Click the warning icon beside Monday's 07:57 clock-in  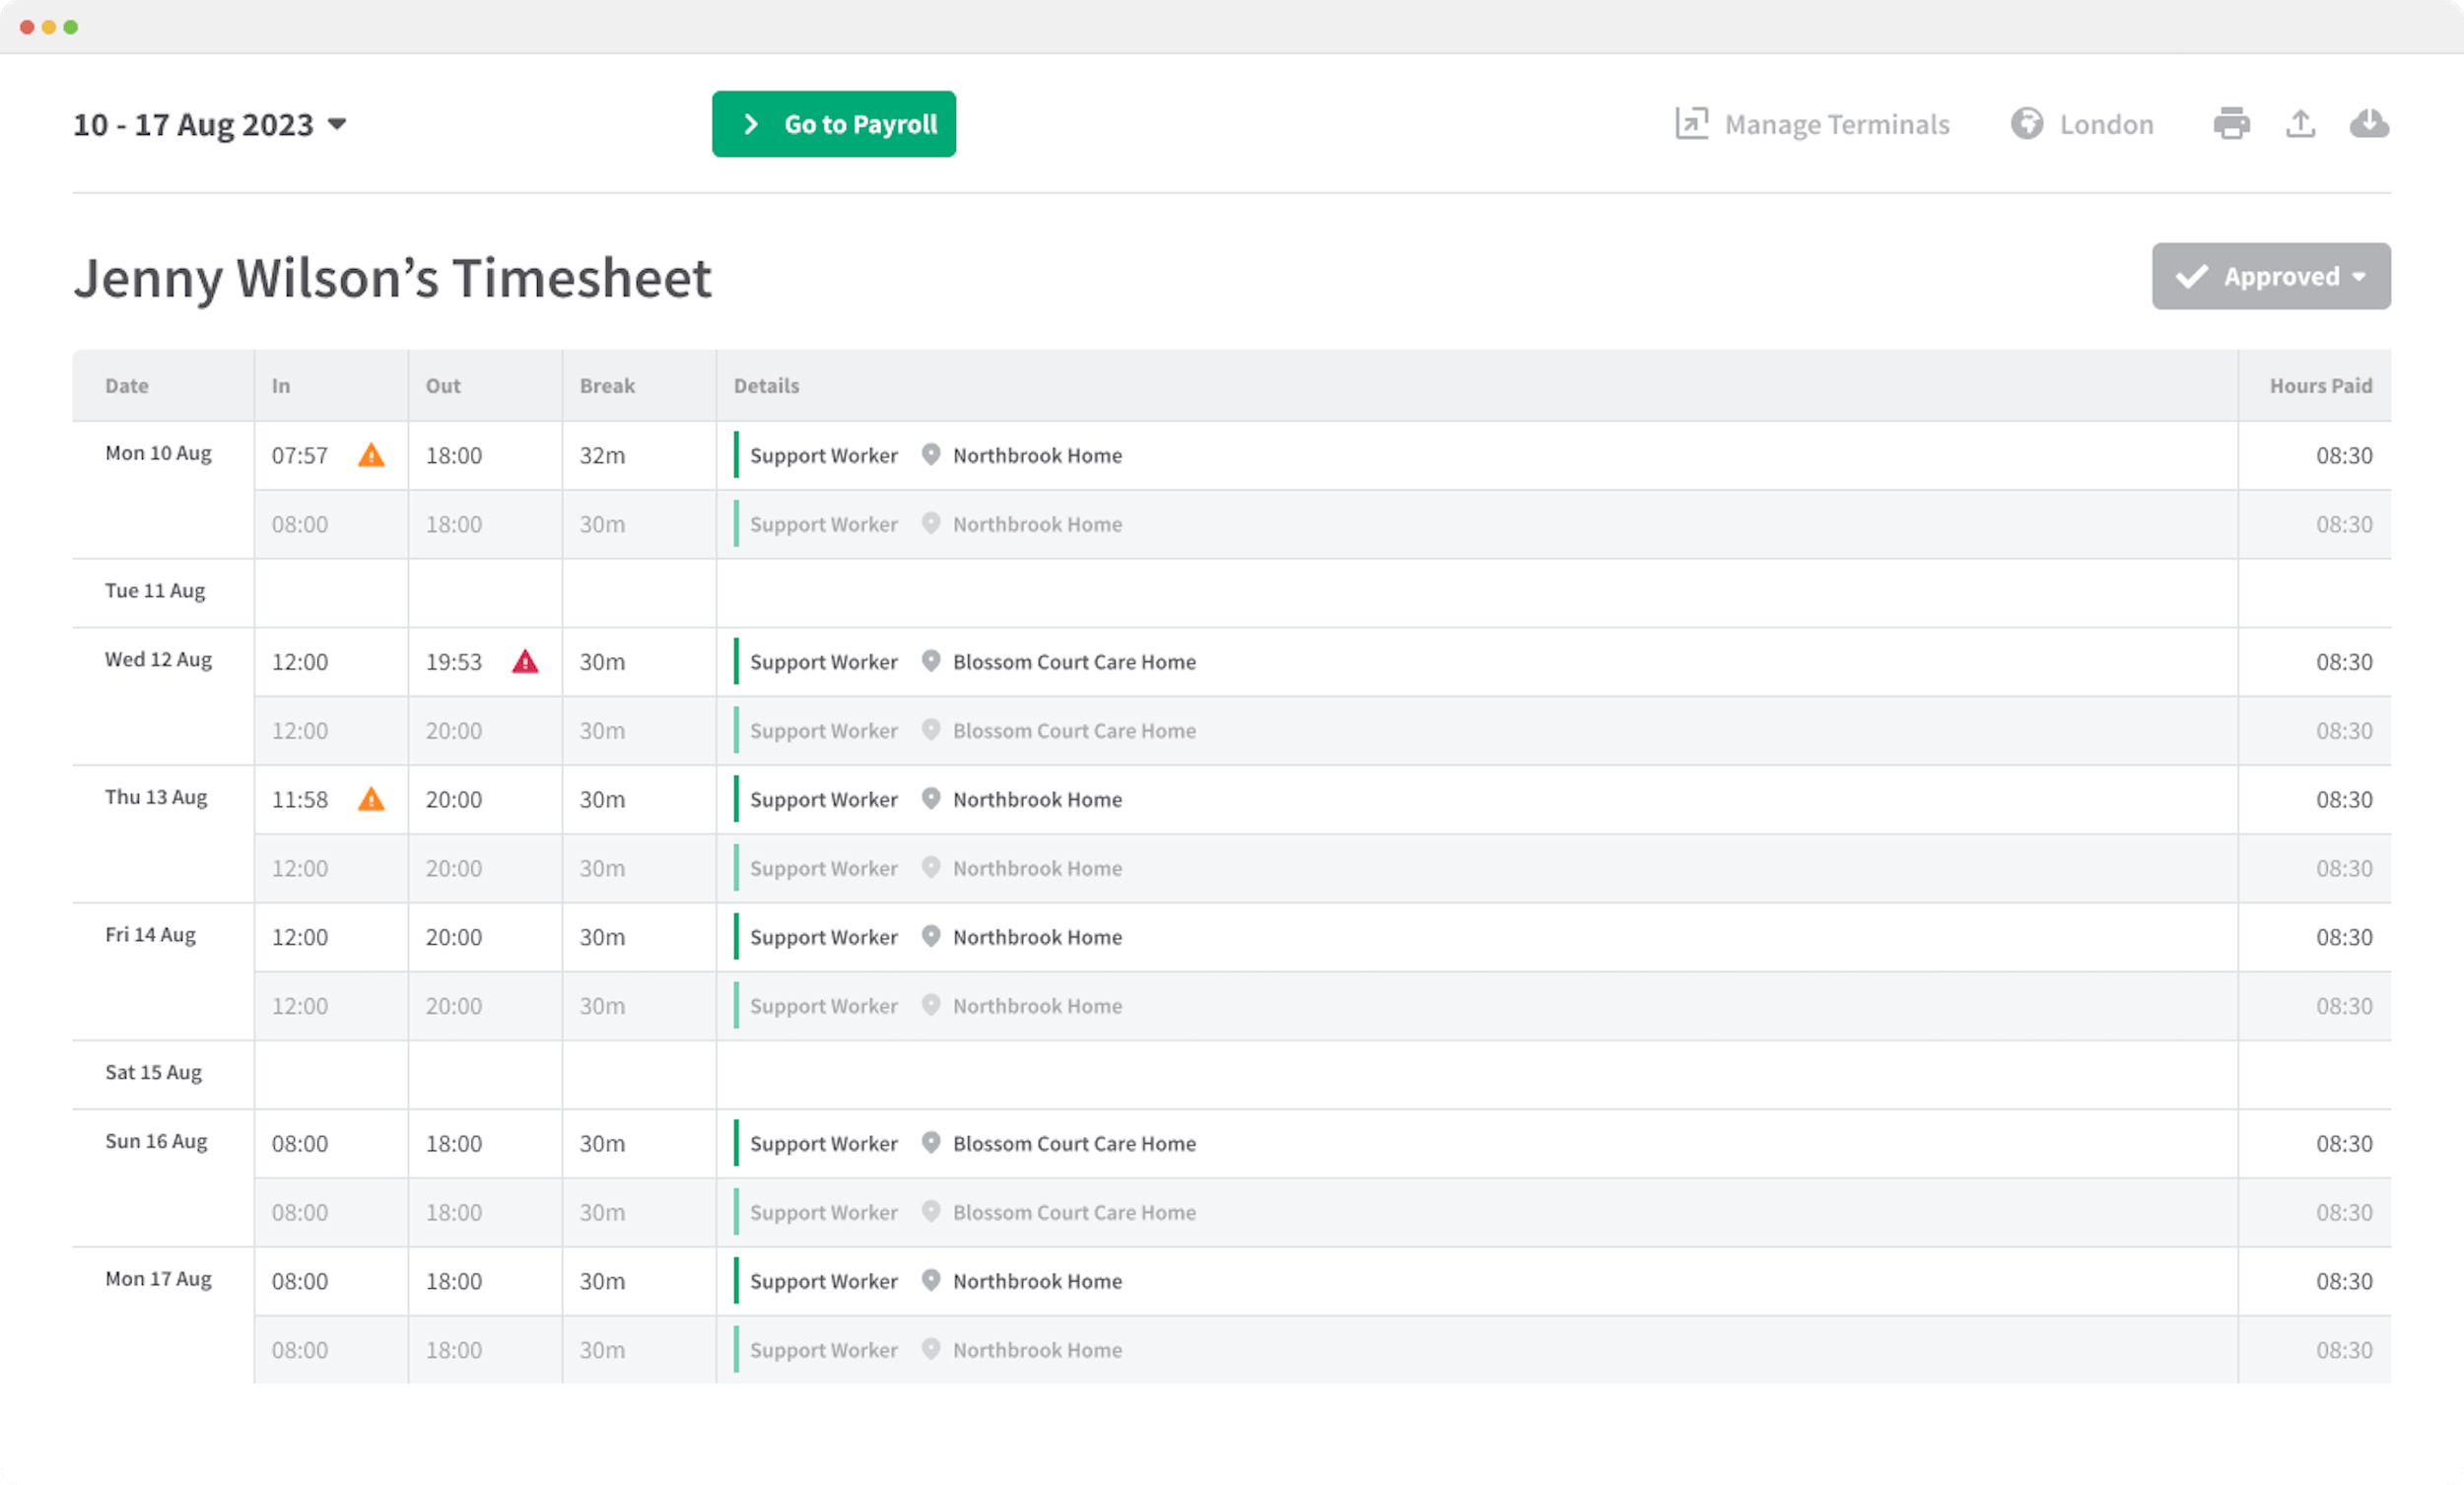coord(371,455)
